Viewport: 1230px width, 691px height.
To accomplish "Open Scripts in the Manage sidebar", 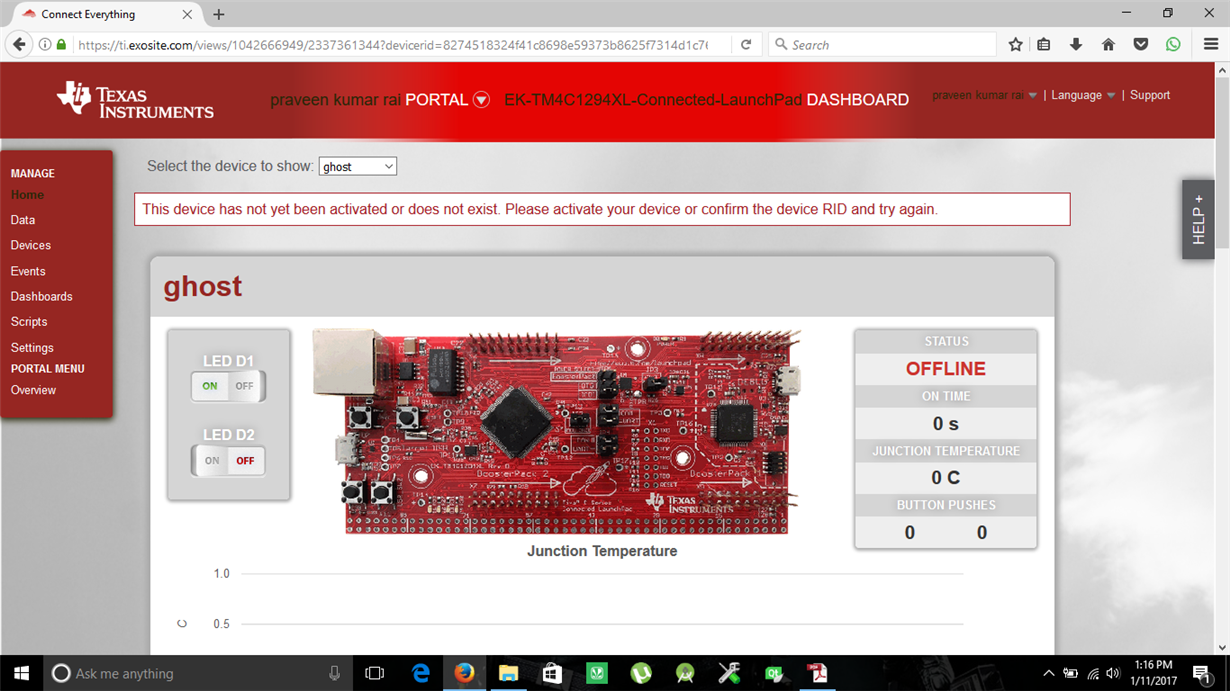I will click(x=29, y=322).
